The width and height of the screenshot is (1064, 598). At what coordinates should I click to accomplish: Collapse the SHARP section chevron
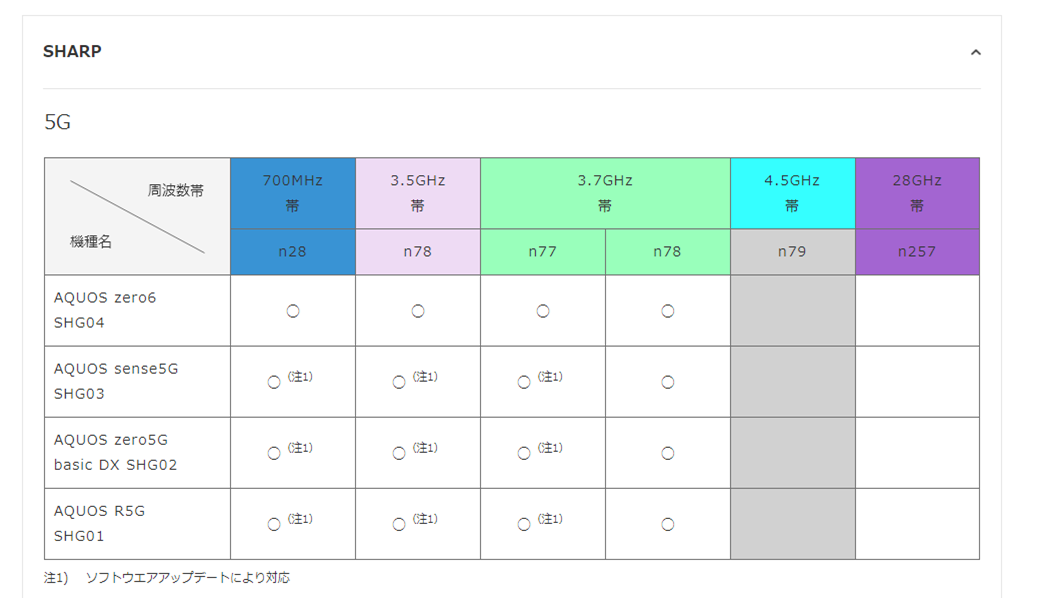975,52
